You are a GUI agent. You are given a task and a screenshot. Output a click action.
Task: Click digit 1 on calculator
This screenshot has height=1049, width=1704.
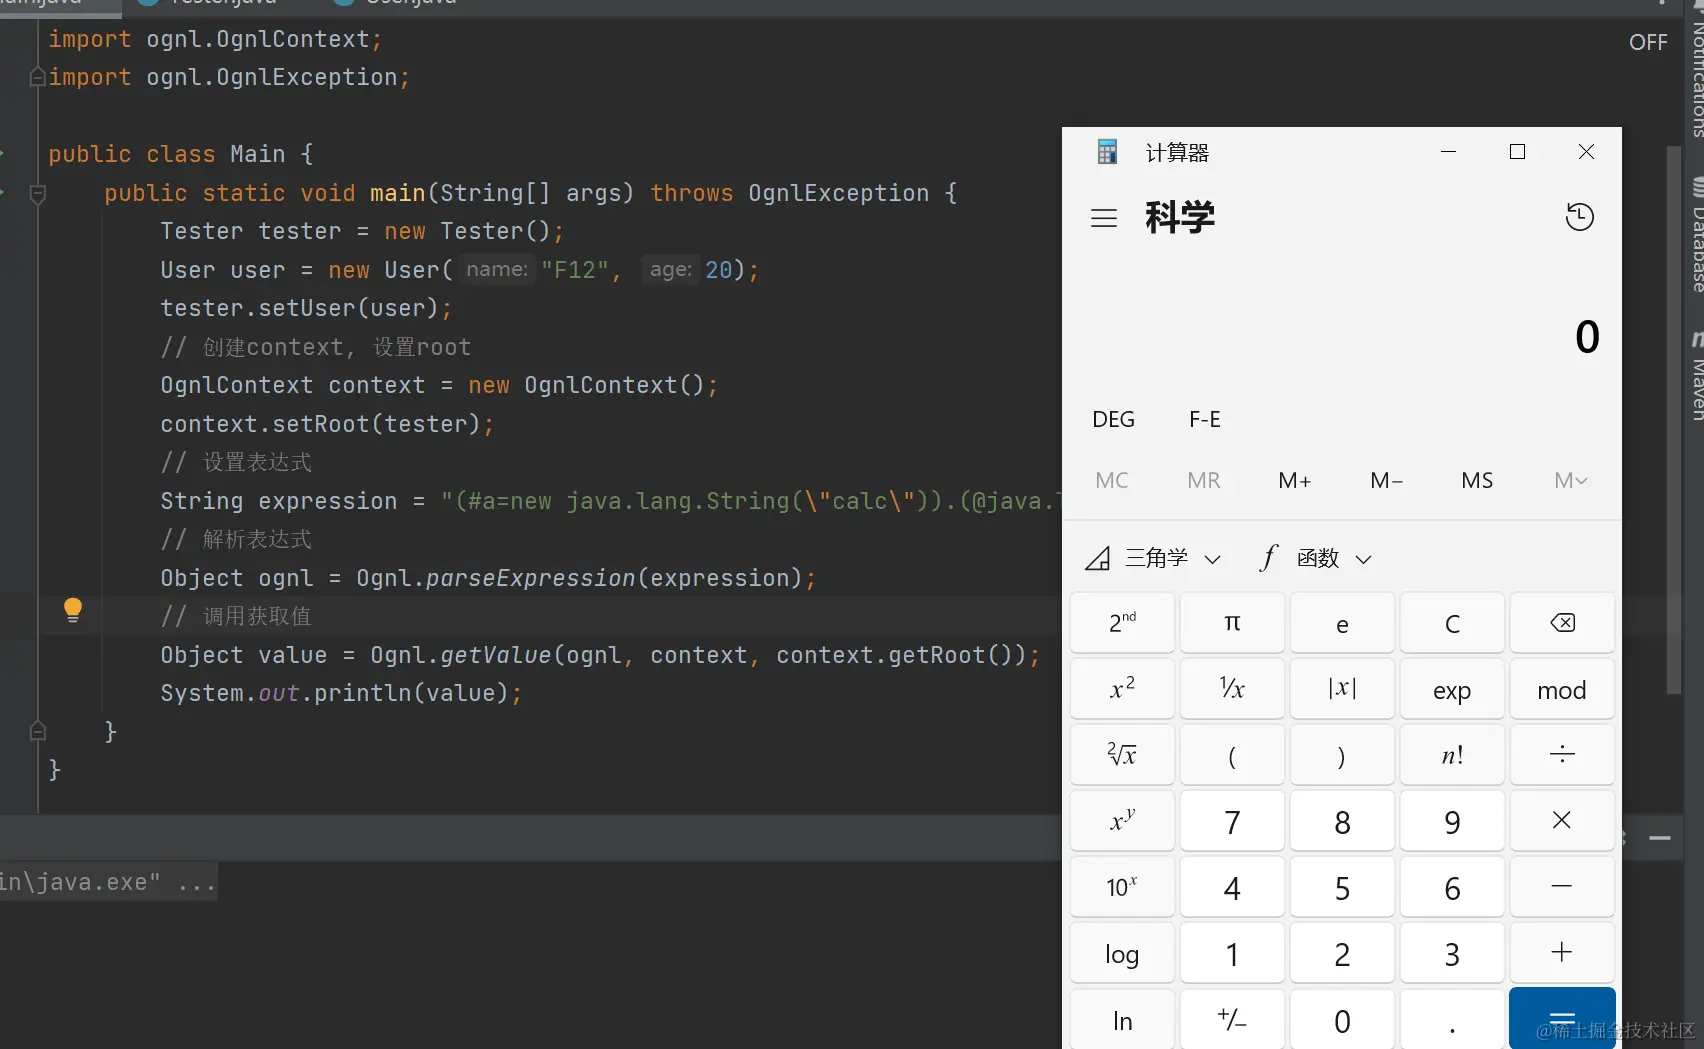[1232, 953]
